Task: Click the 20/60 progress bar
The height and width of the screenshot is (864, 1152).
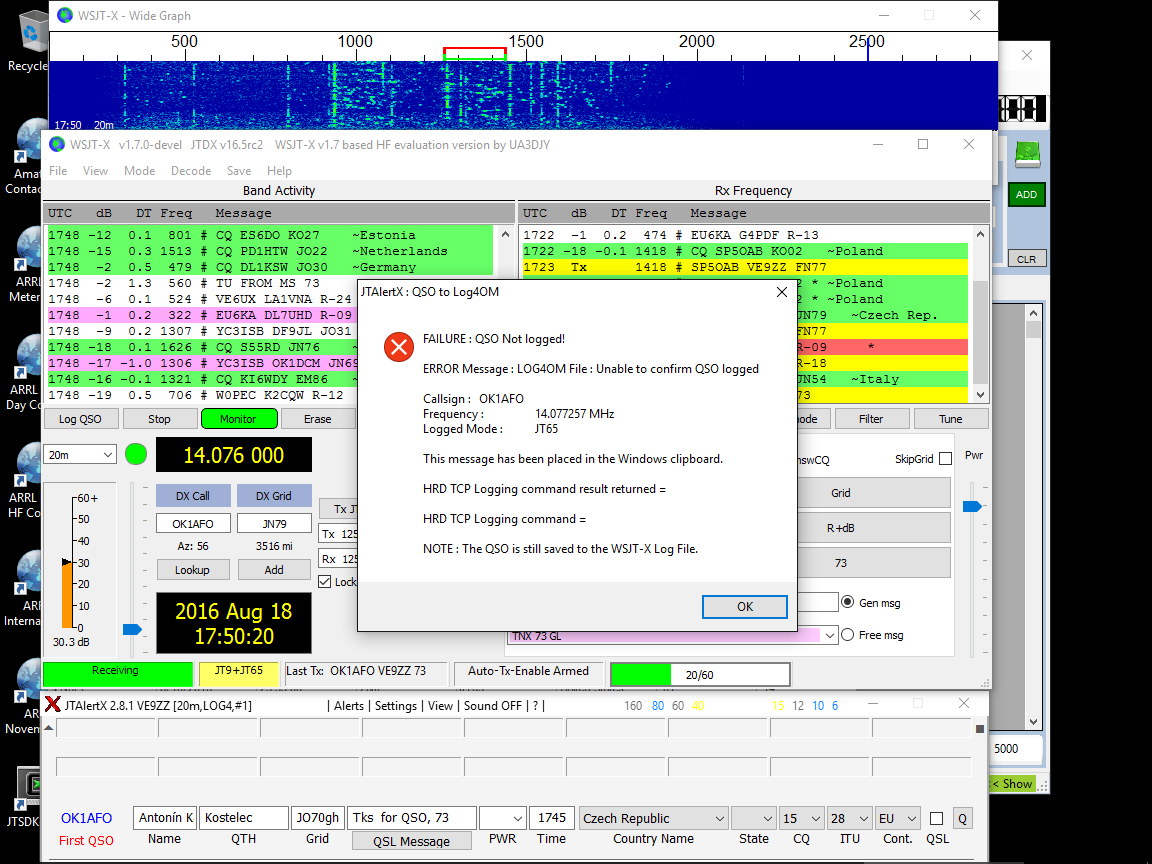Action: click(x=700, y=674)
